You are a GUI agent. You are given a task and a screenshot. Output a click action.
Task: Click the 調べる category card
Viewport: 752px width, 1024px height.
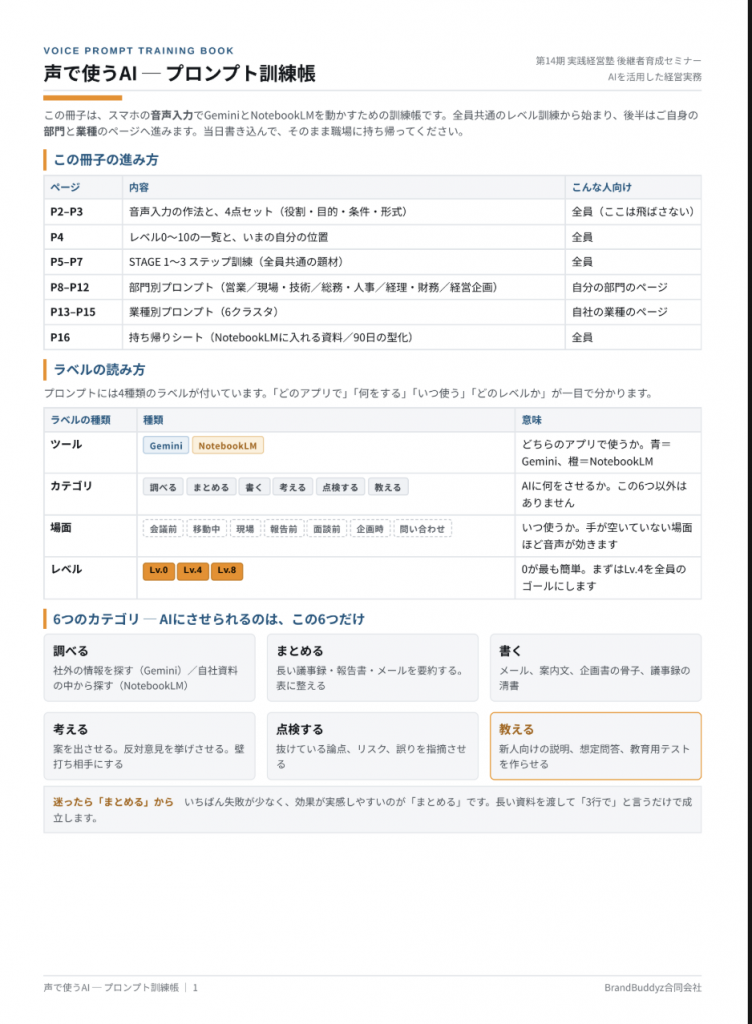pyautogui.click(x=149, y=667)
